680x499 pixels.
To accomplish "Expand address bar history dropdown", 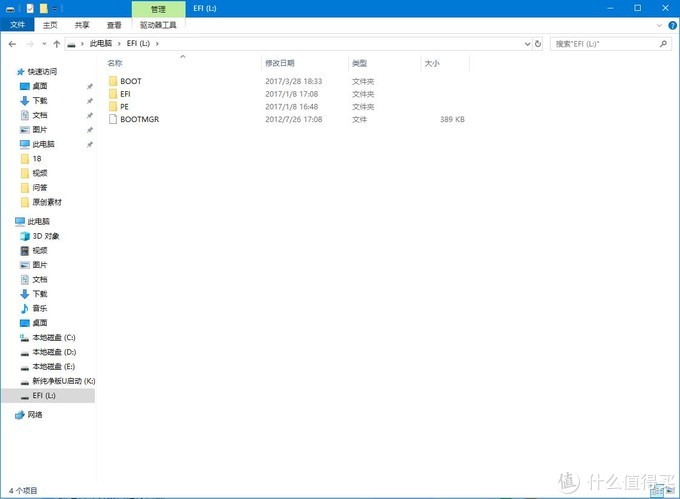I will (x=527, y=44).
